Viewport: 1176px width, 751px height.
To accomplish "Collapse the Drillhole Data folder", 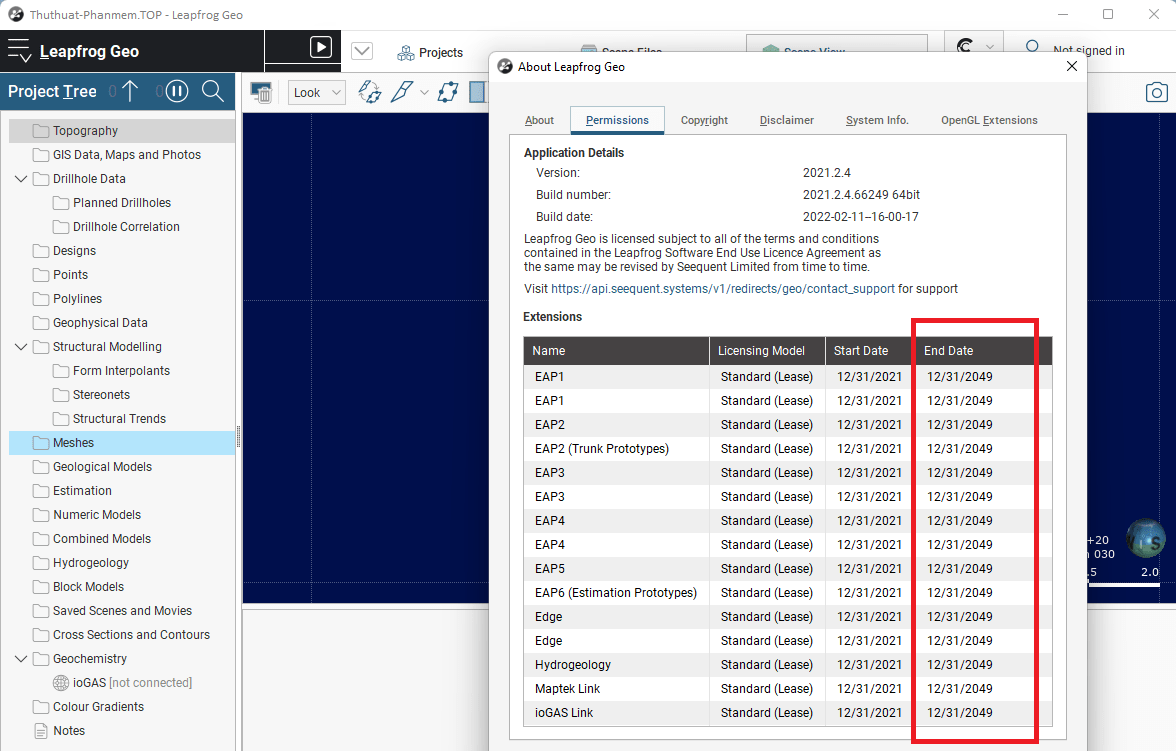I will 21,179.
